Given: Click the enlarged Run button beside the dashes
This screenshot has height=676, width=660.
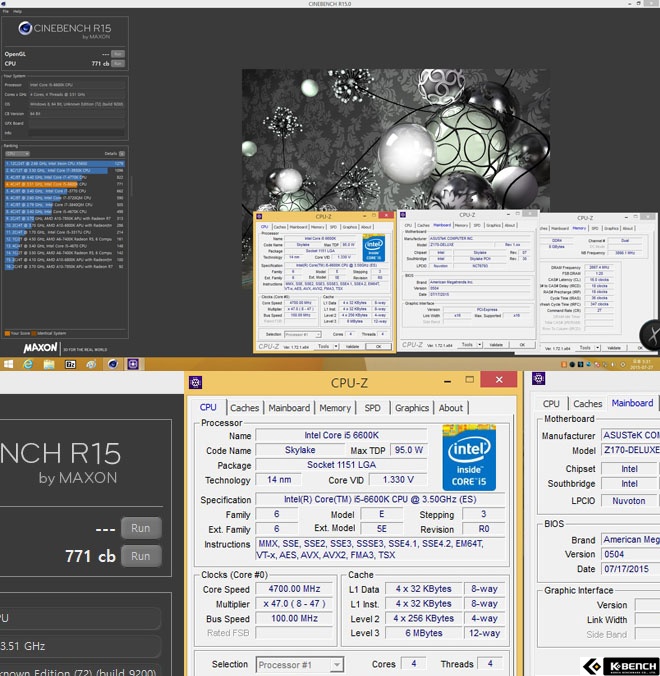Looking at the screenshot, I should tap(141, 528).
